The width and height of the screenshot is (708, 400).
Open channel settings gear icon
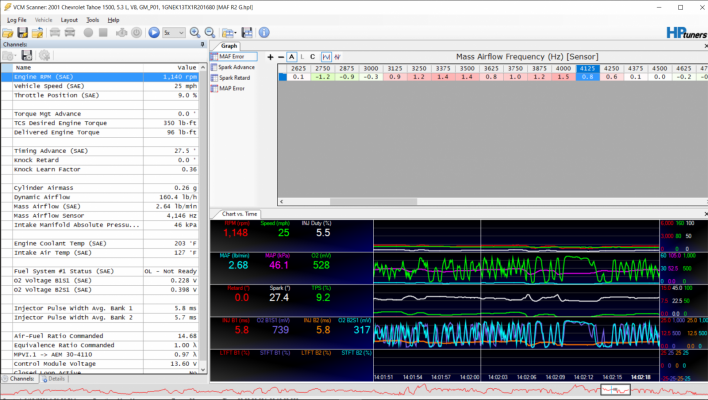(44, 56)
